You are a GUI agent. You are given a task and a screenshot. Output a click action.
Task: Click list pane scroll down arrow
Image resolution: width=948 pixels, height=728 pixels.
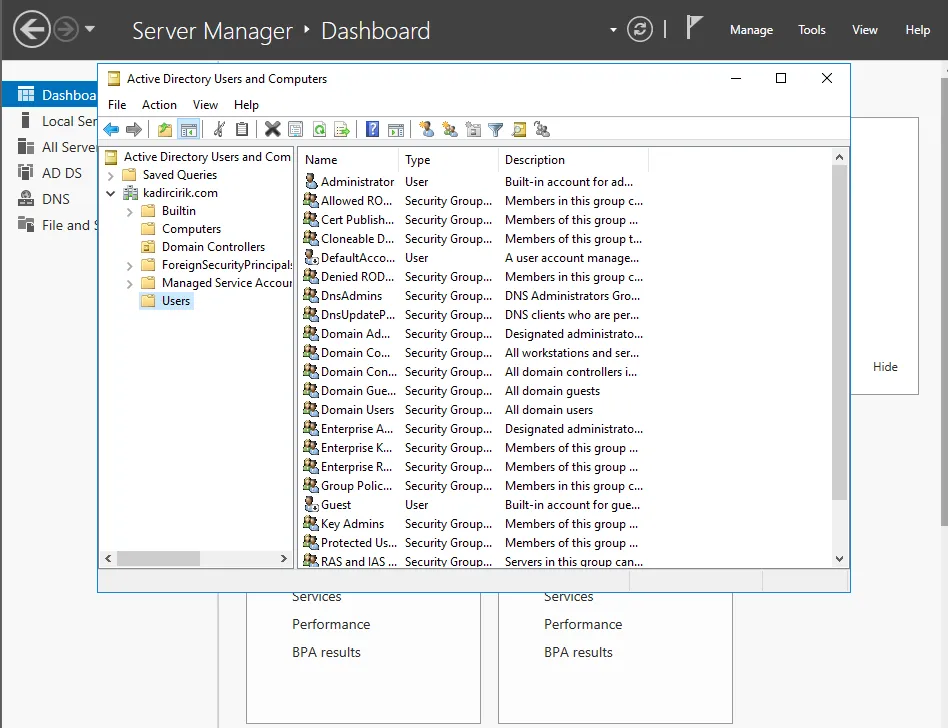pos(839,559)
